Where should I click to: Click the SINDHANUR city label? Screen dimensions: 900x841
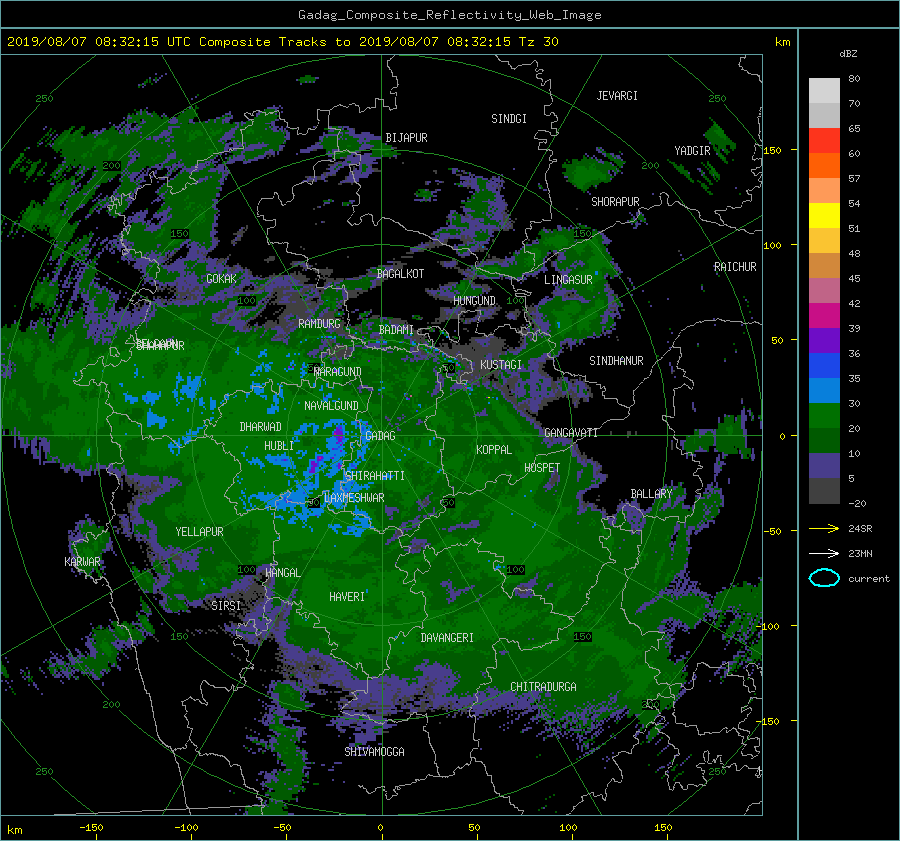tap(616, 361)
